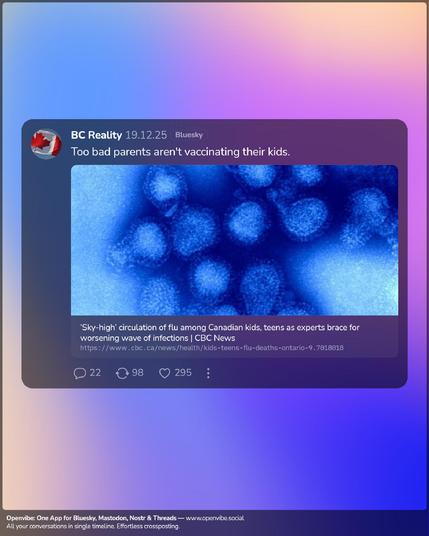This screenshot has width=429, height=536.
Task: Click the cbc.ca article URL
Action: pos(212,348)
